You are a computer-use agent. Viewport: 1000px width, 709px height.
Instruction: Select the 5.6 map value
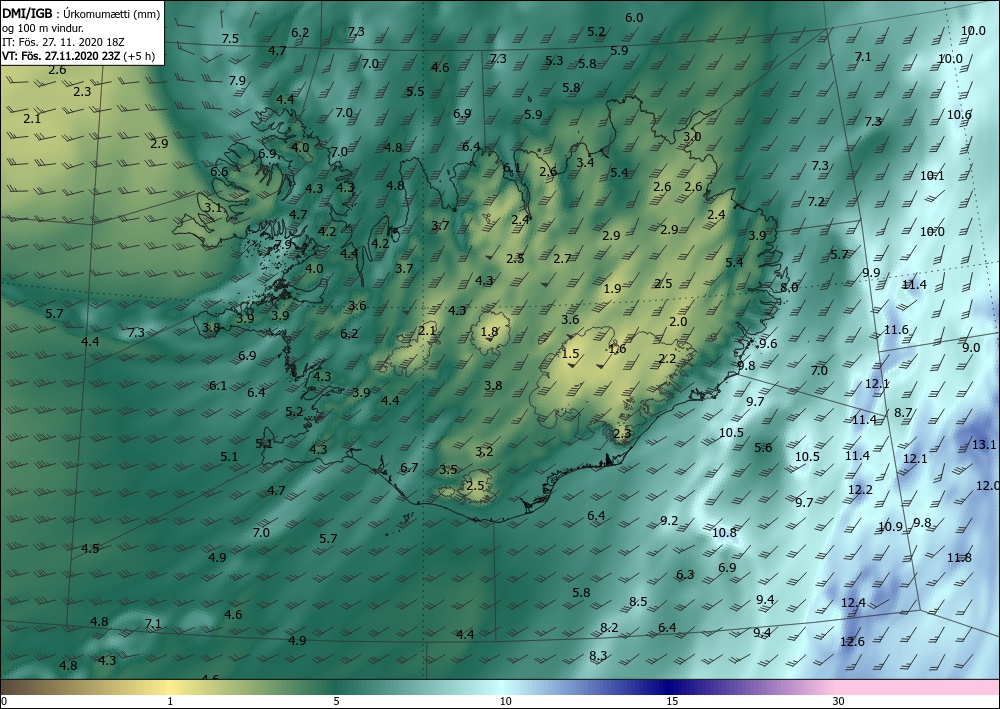[763, 448]
